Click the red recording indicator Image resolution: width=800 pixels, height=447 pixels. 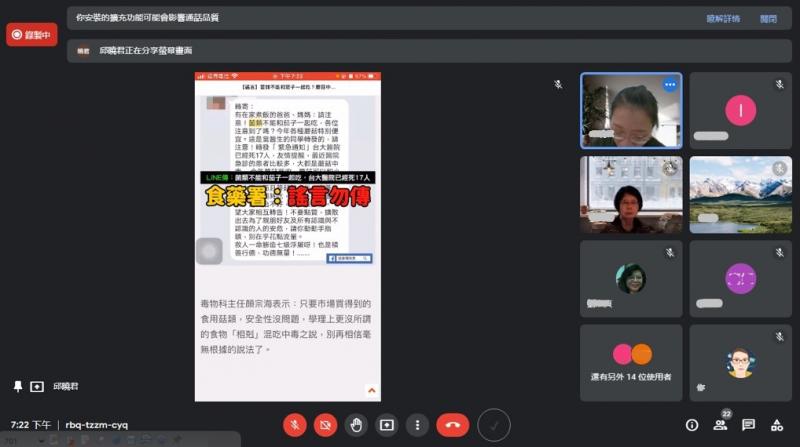click(31, 35)
